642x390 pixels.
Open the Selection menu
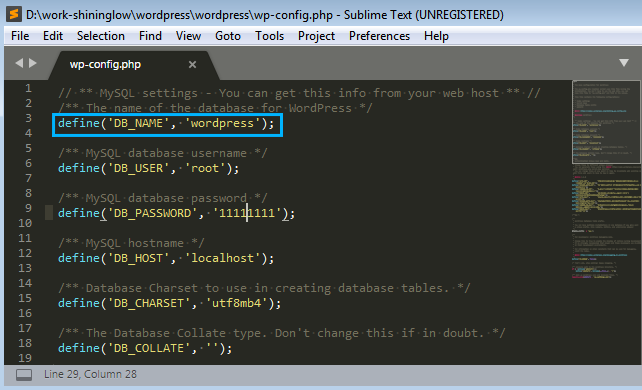[x=101, y=36]
